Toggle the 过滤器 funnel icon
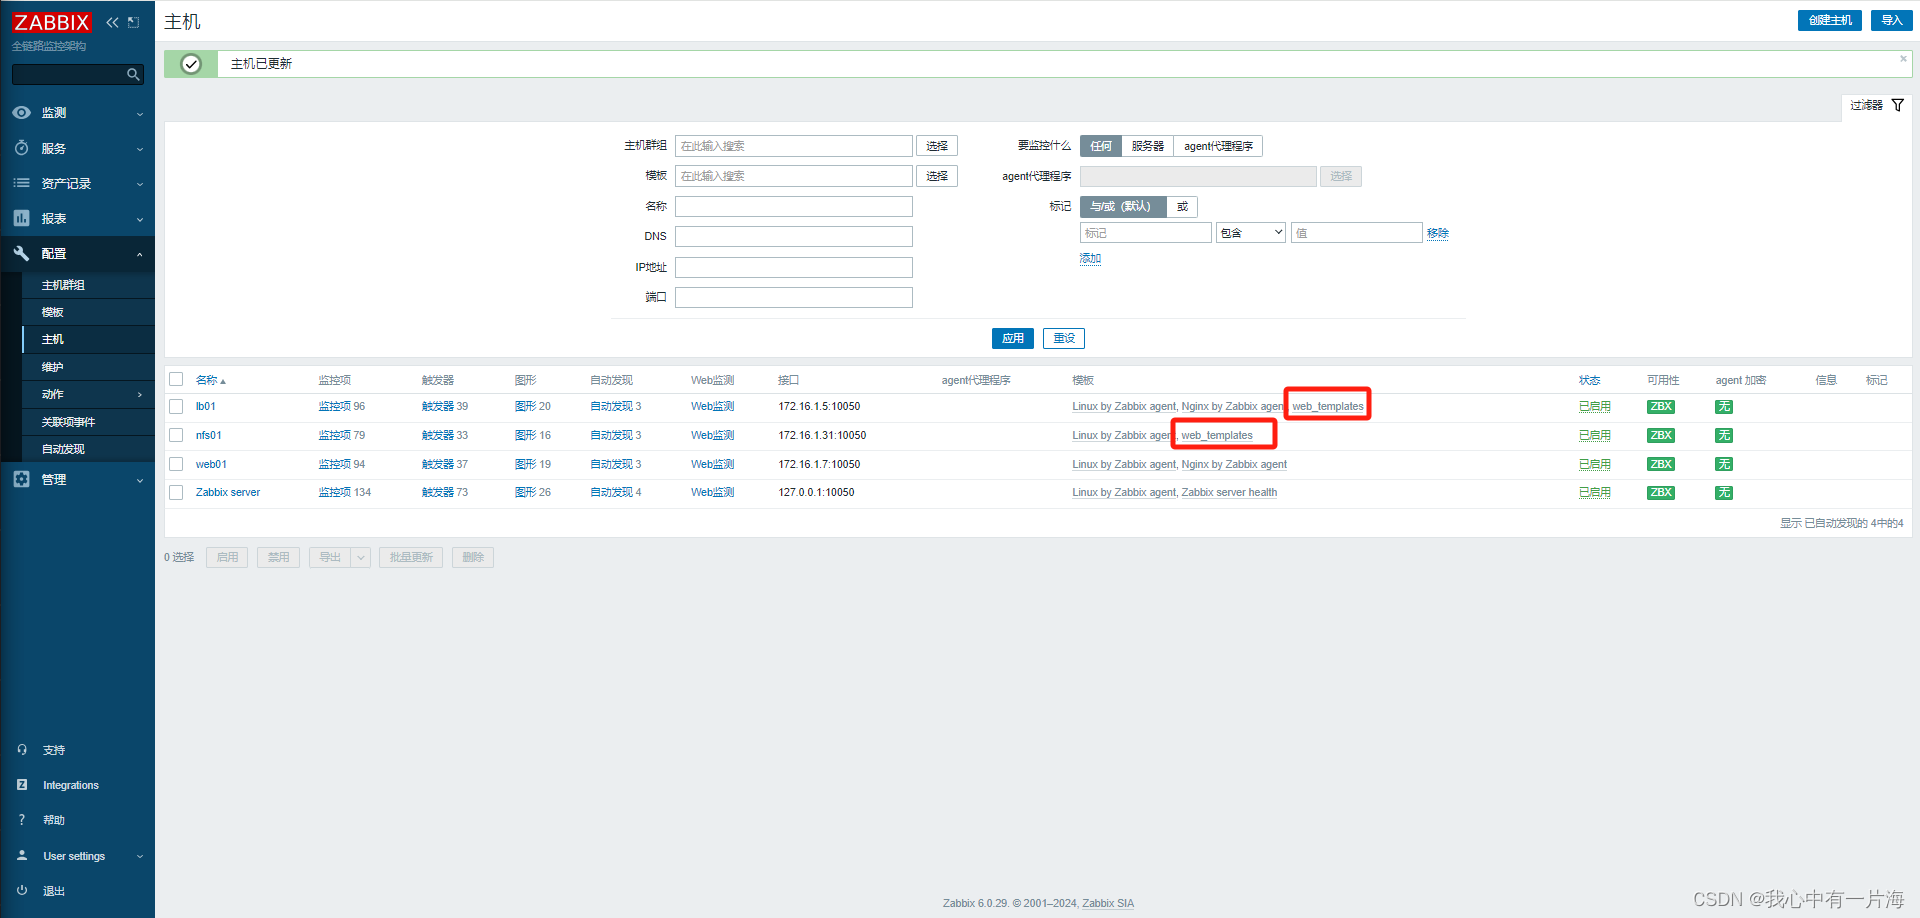 pyautogui.click(x=1897, y=105)
